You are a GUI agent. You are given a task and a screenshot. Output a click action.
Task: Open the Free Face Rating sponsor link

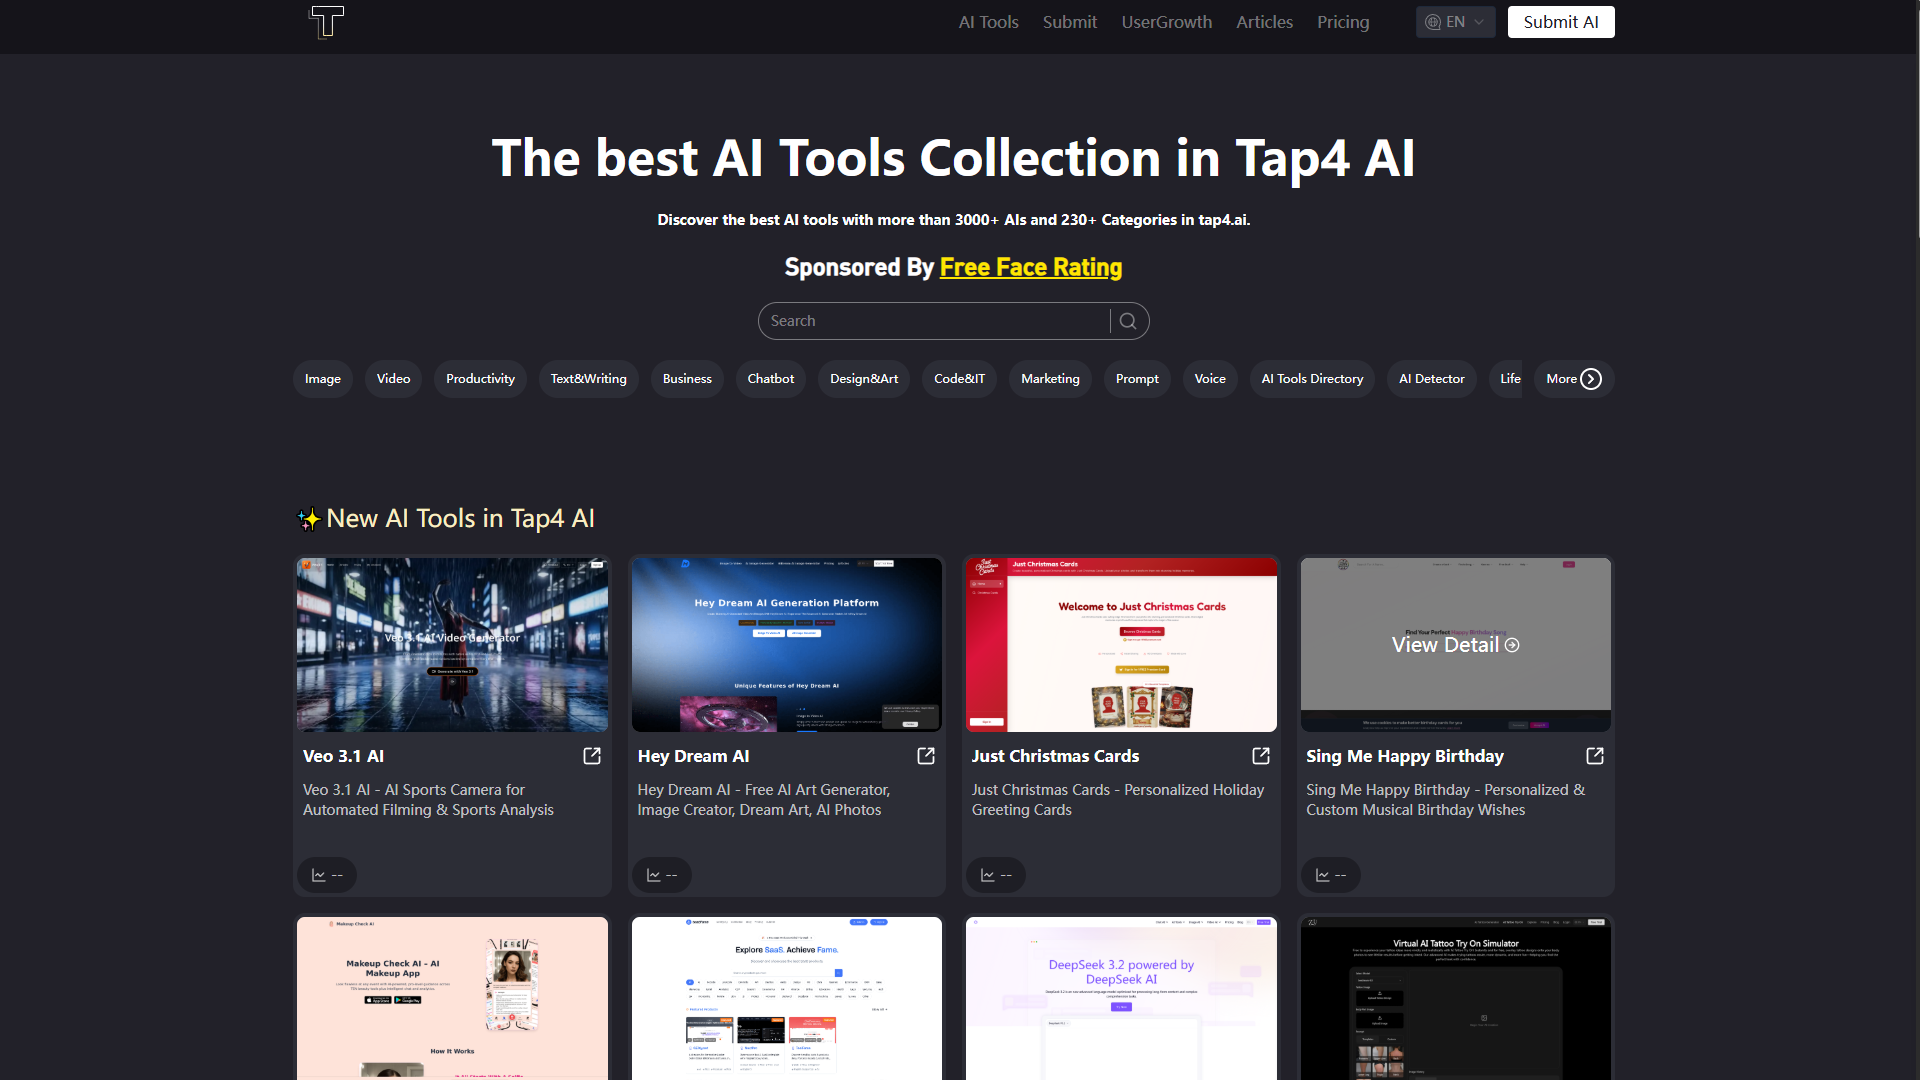pyautogui.click(x=1030, y=268)
